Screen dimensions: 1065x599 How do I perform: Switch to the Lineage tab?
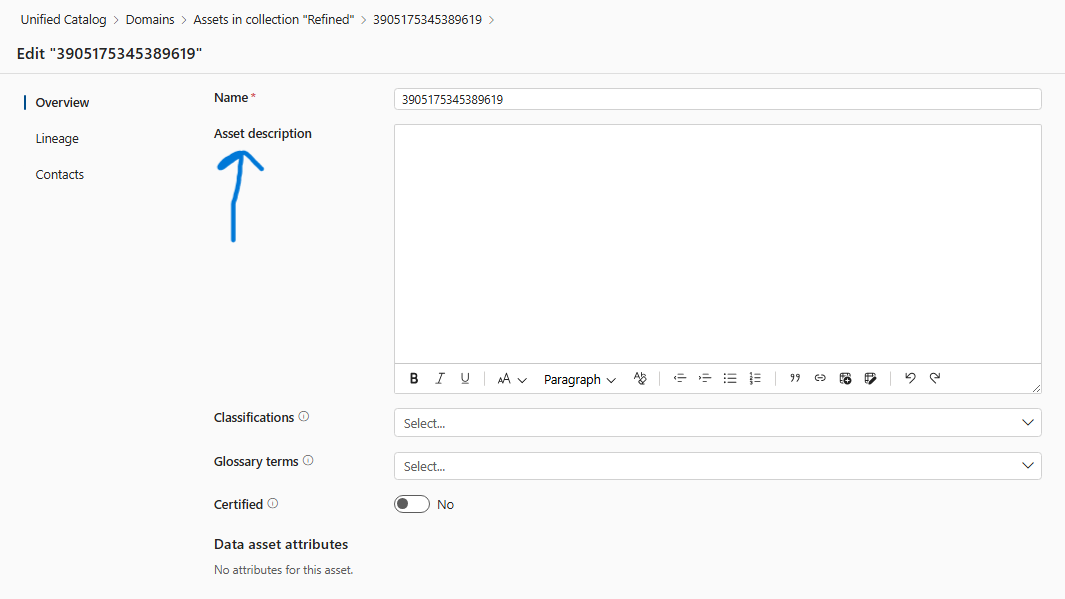pyautogui.click(x=57, y=139)
